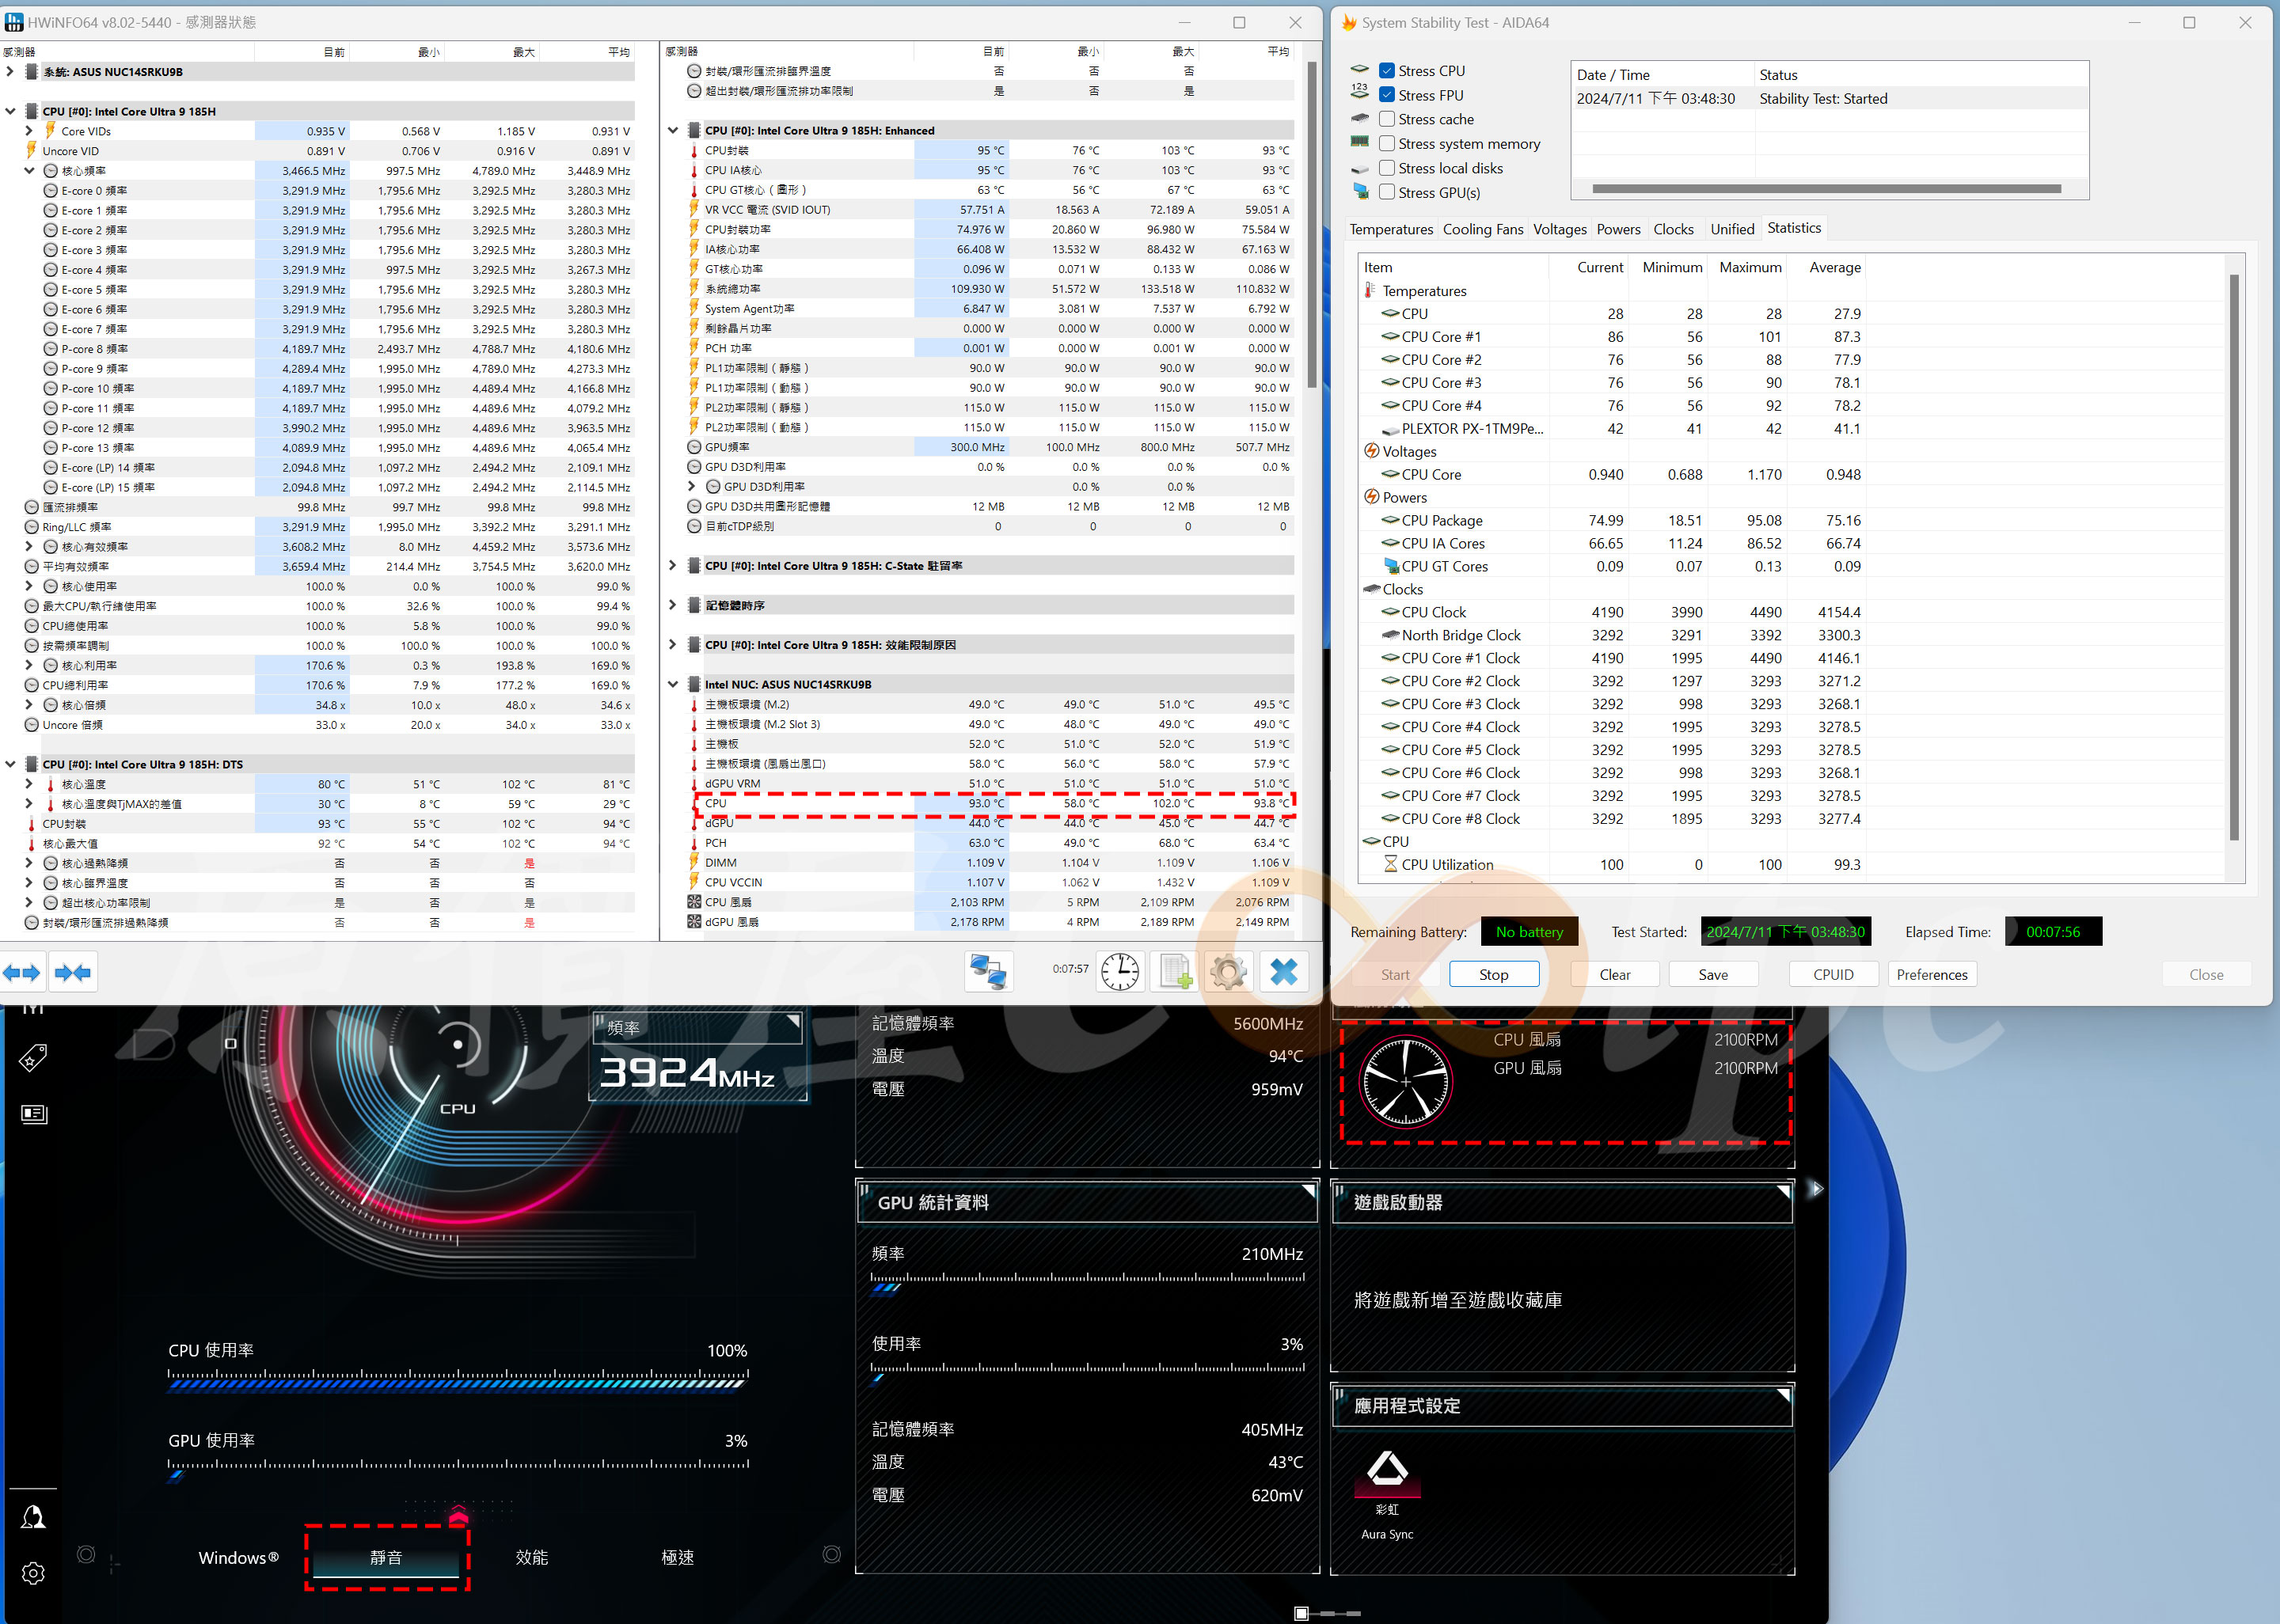Image resolution: width=2280 pixels, height=1624 pixels.
Task: Open AIDA64 Clocks tab
Action: click(1673, 229)
